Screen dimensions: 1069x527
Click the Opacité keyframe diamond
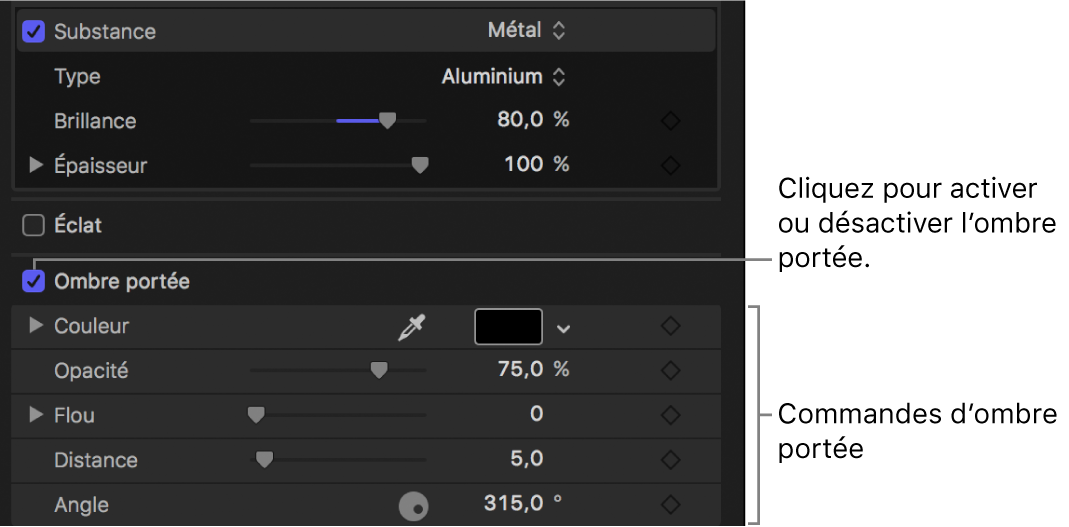[671, 370]
